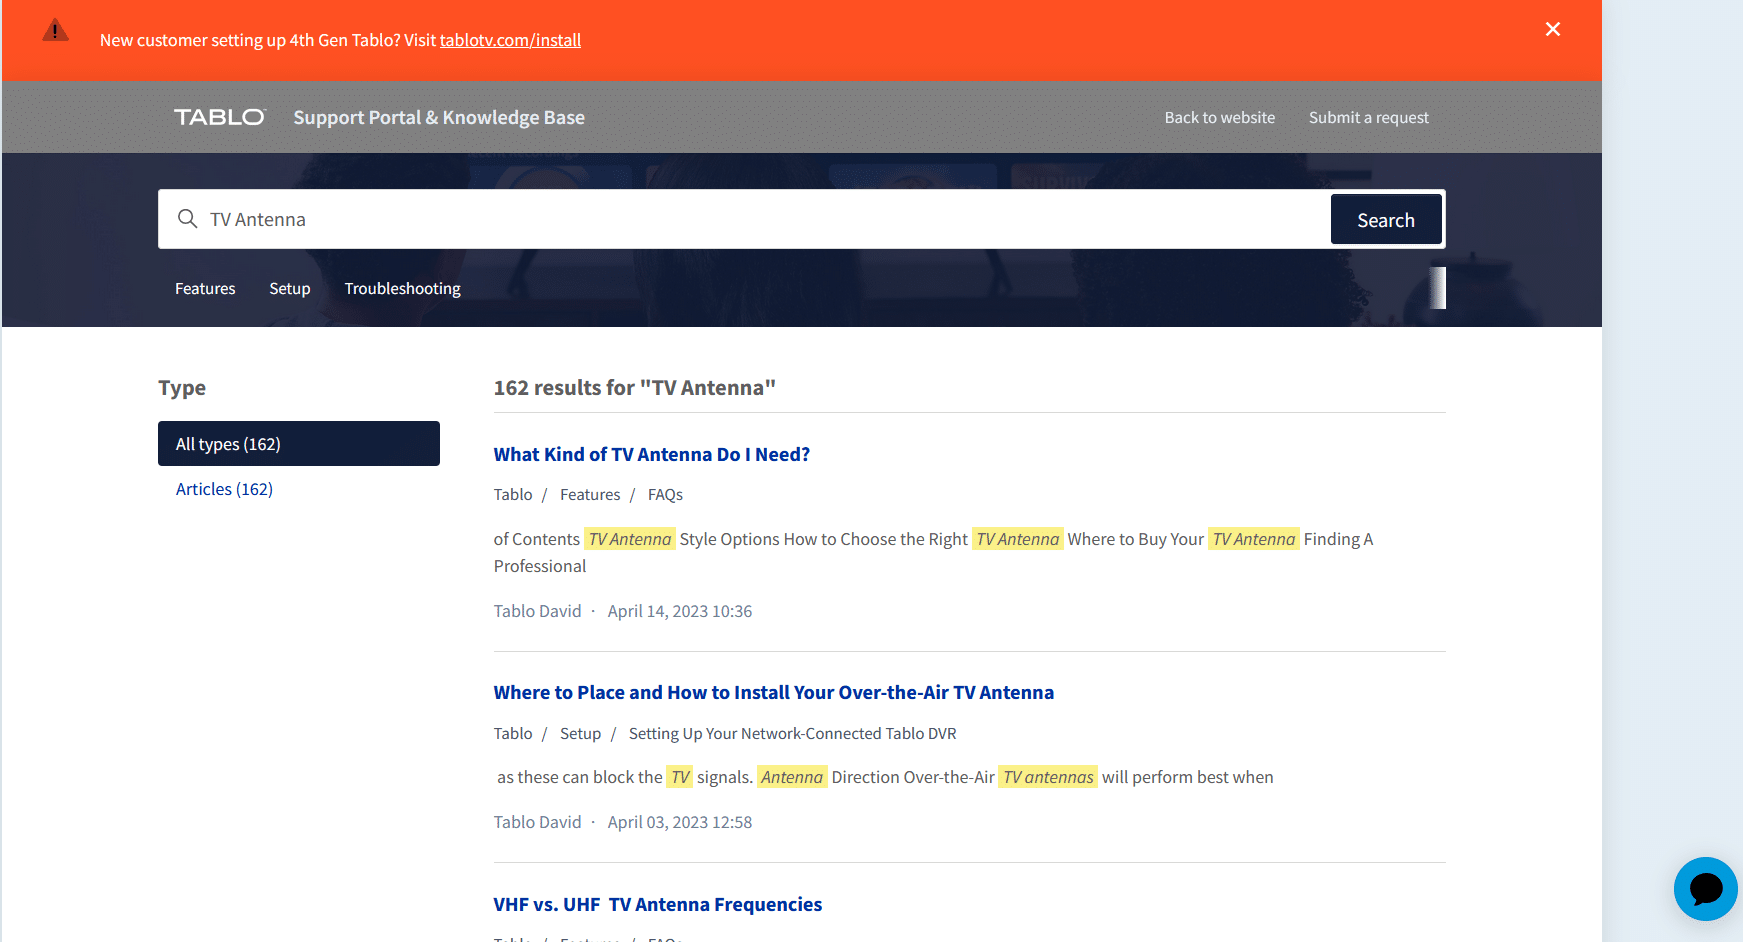Select the Features category tab

[x=205, y=288]
